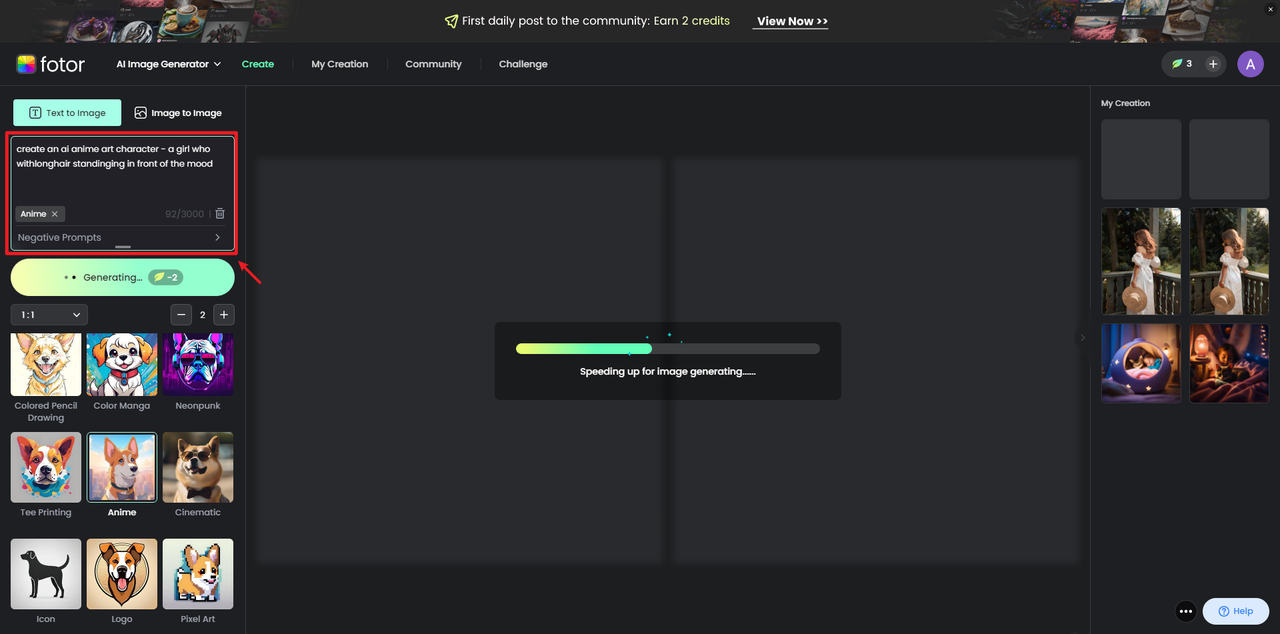Open the 1:1 aspect ratio dropdown

coord(49,315)
